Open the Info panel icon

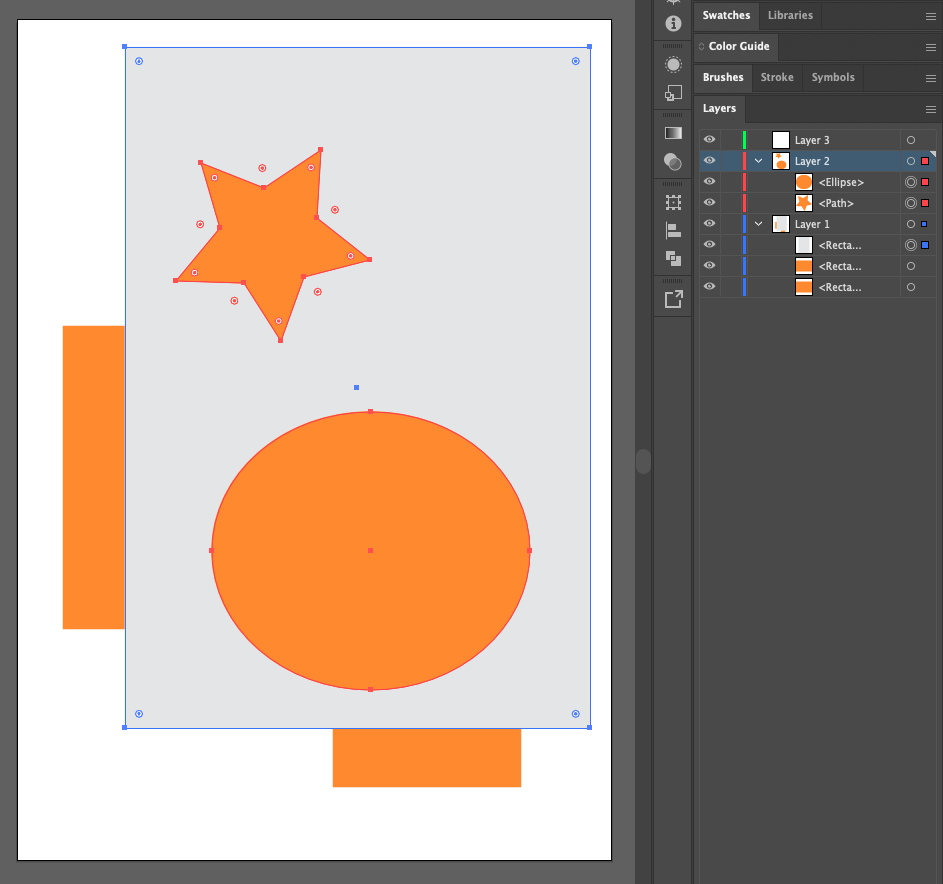(672, 25)
